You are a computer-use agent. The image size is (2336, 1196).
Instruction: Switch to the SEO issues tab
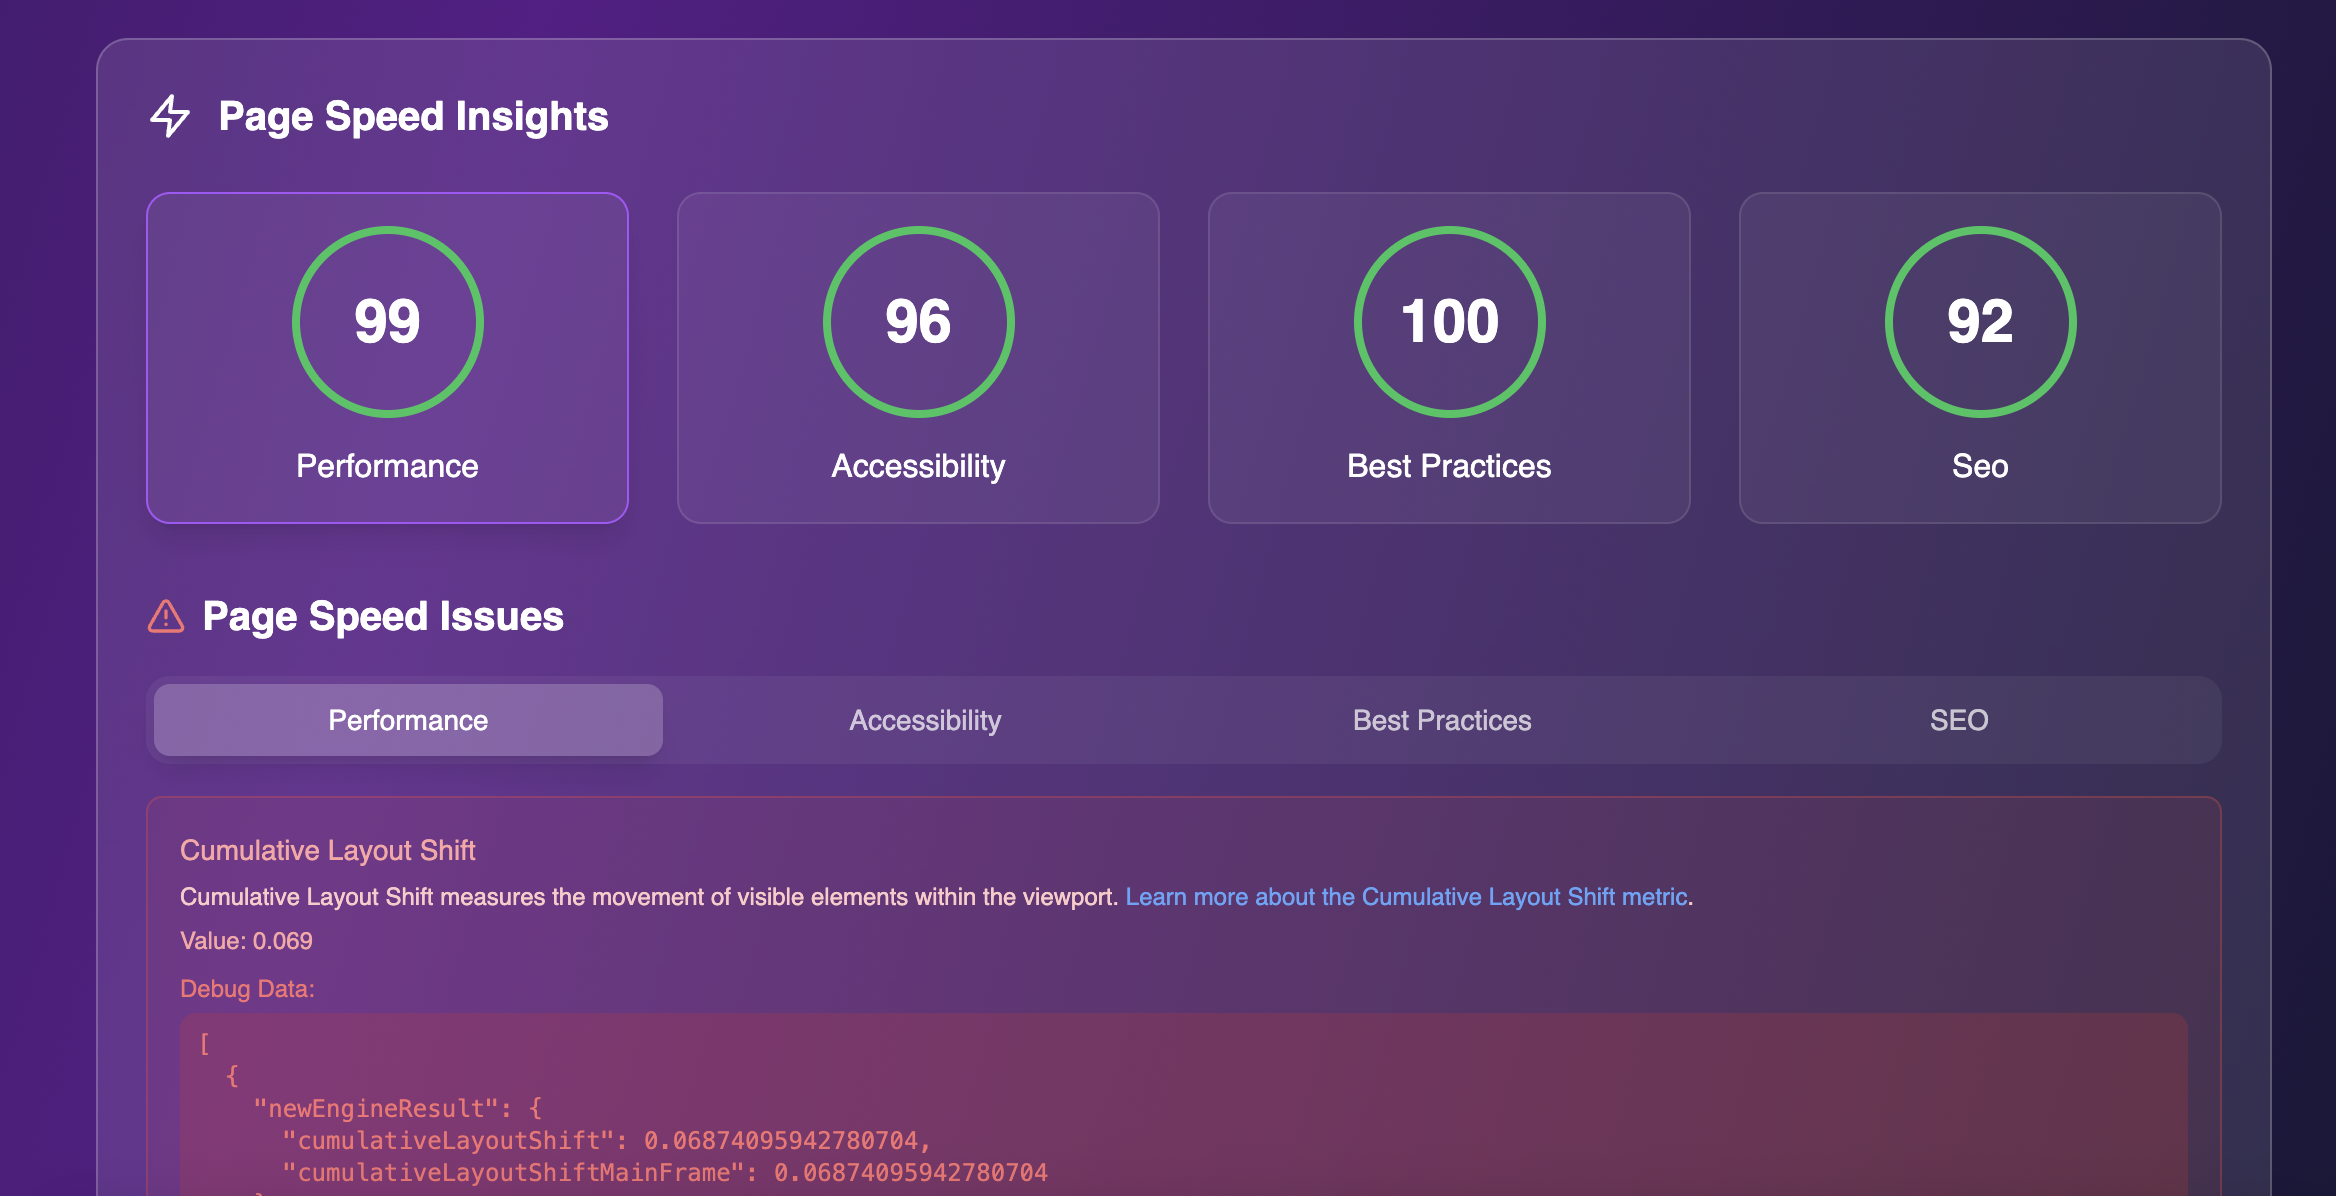[1958, 720]
